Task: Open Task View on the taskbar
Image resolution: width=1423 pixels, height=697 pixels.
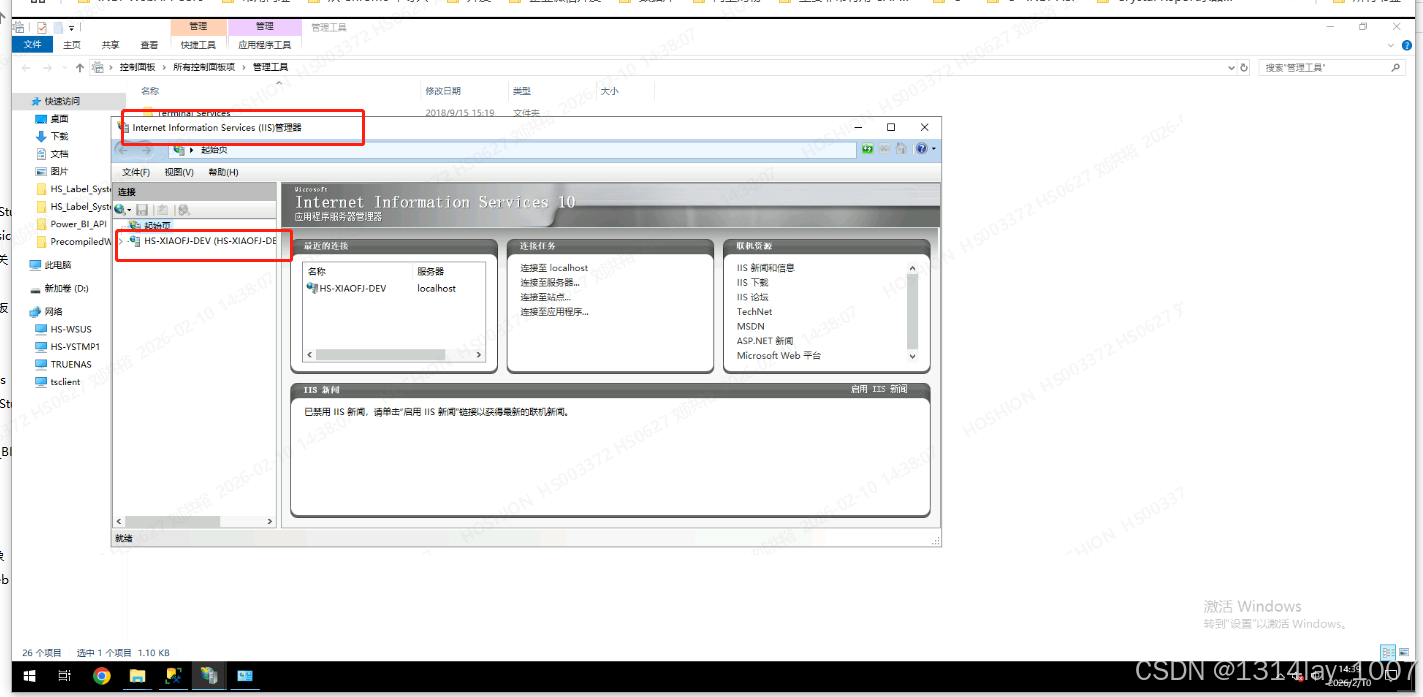Action: click(x=64, y=676)
